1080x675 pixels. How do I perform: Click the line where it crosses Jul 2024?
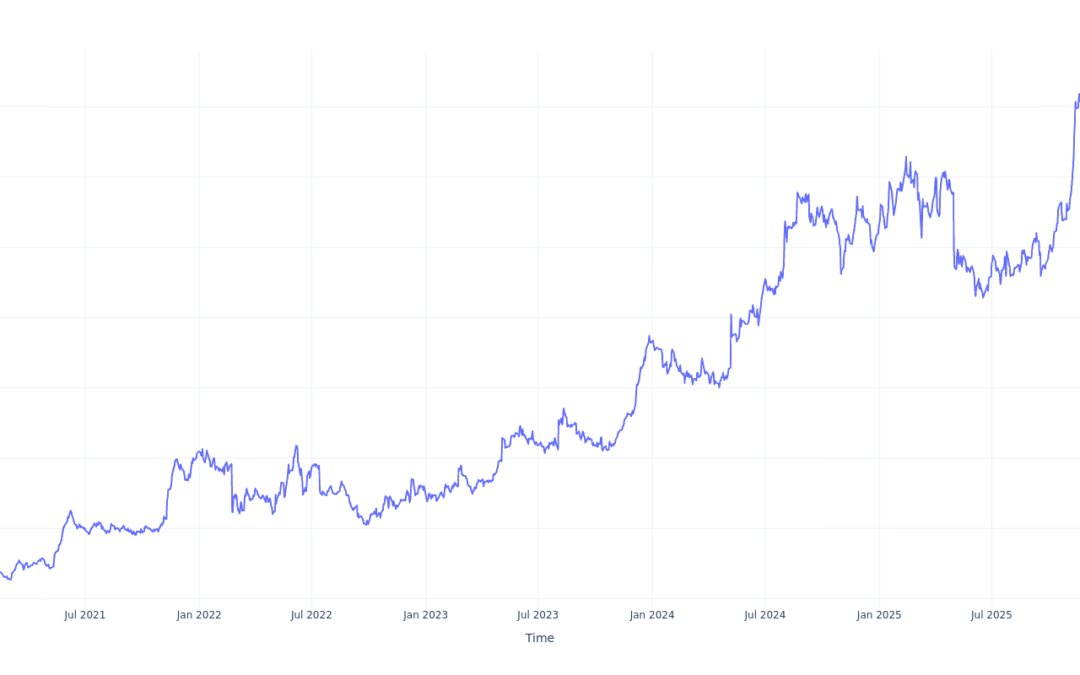tap(765, 283)
